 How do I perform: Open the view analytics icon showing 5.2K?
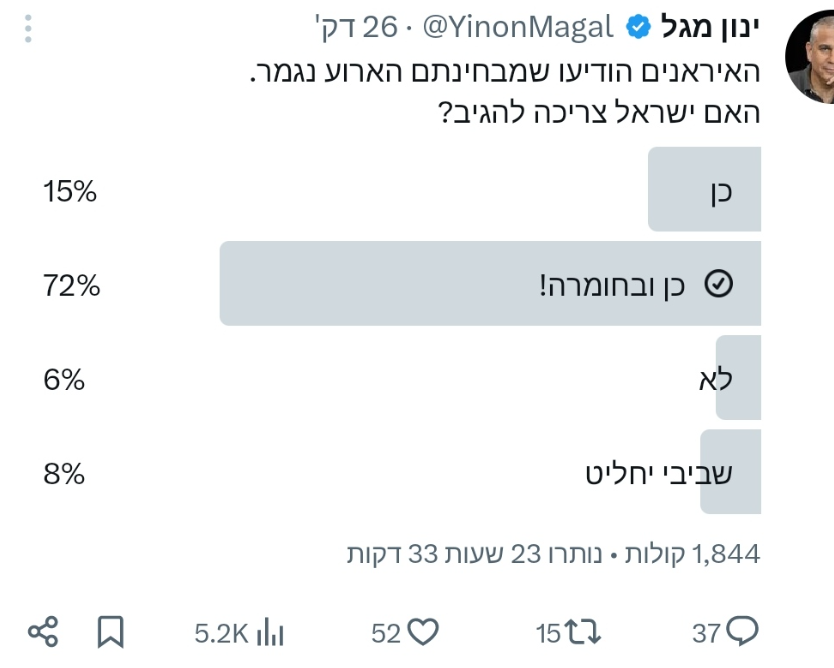[x=271, y=632]
